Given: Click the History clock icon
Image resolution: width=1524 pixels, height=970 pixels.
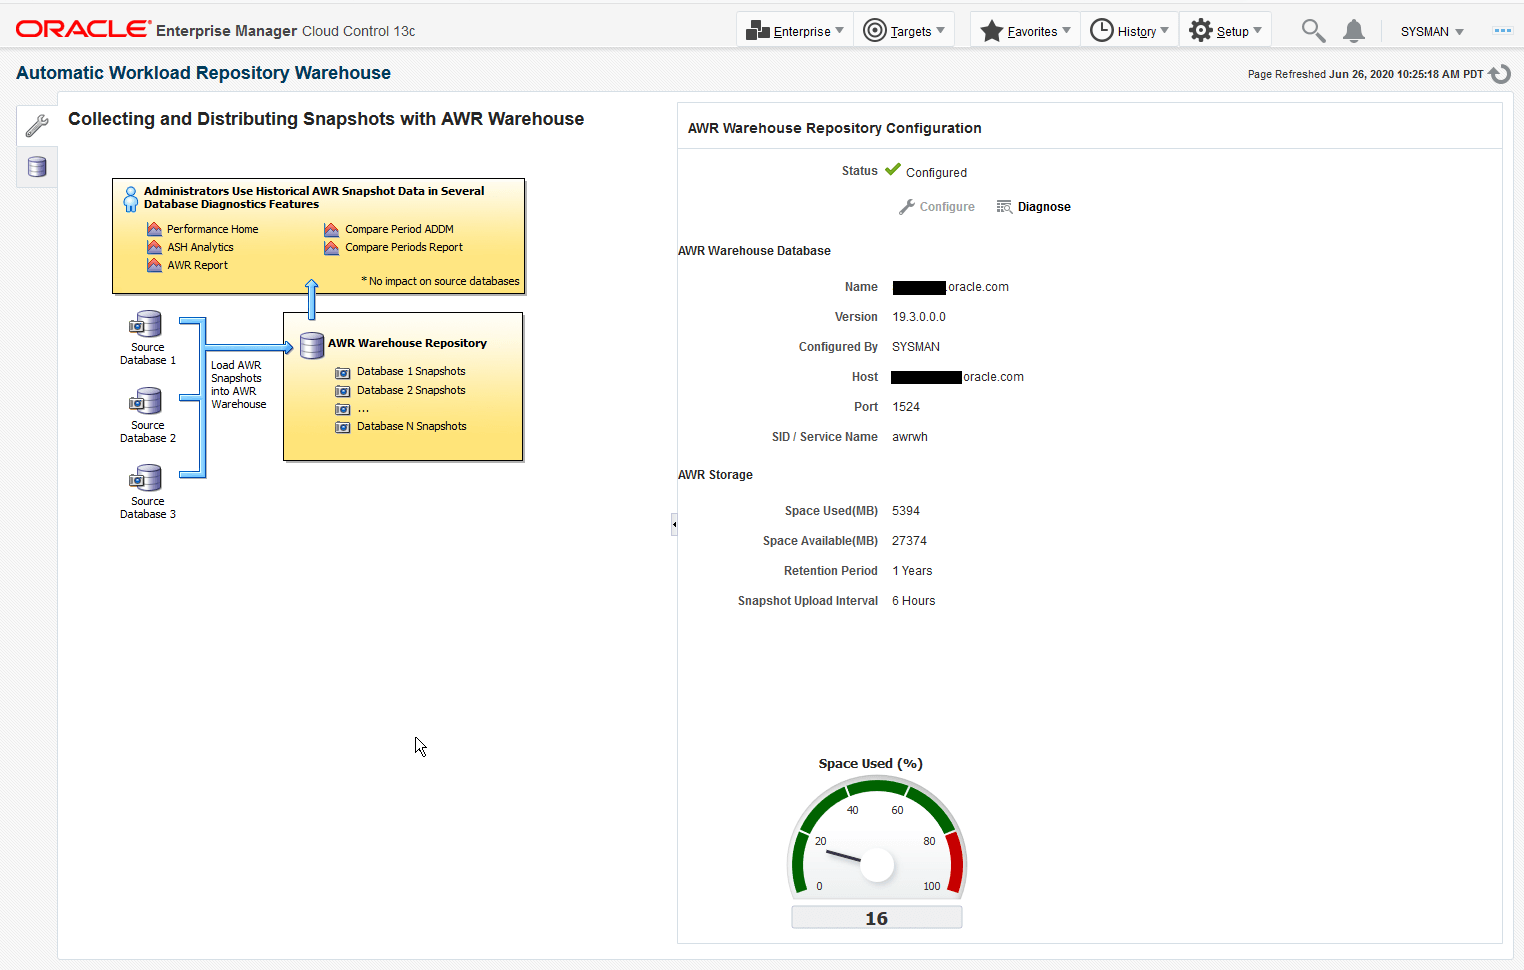Looking at the screenshot, I should coord(1103,31).
